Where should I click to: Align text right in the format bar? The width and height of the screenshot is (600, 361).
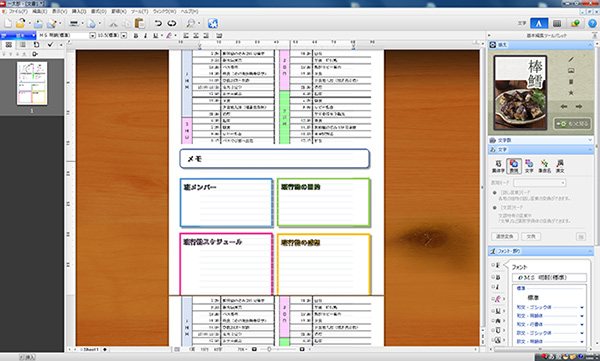pos(206,36)
